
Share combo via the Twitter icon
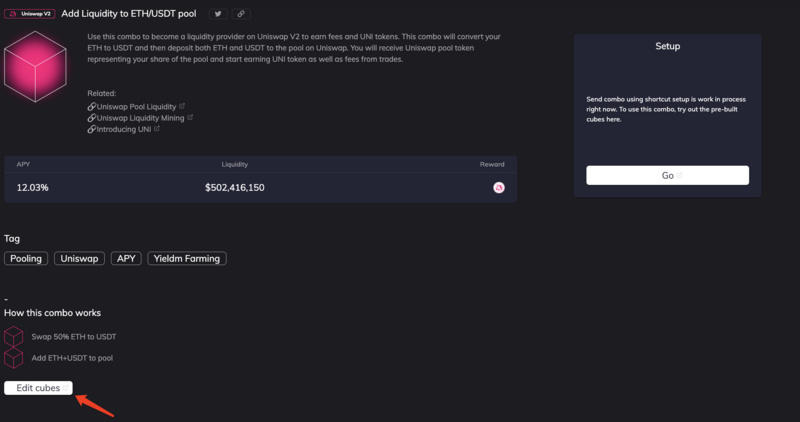point(217,14)
